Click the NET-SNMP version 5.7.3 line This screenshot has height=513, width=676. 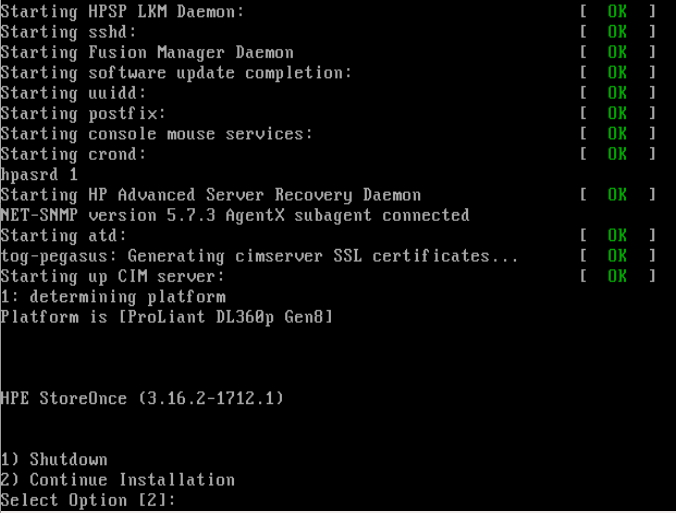pyautogui.click(x=235, y=215)
